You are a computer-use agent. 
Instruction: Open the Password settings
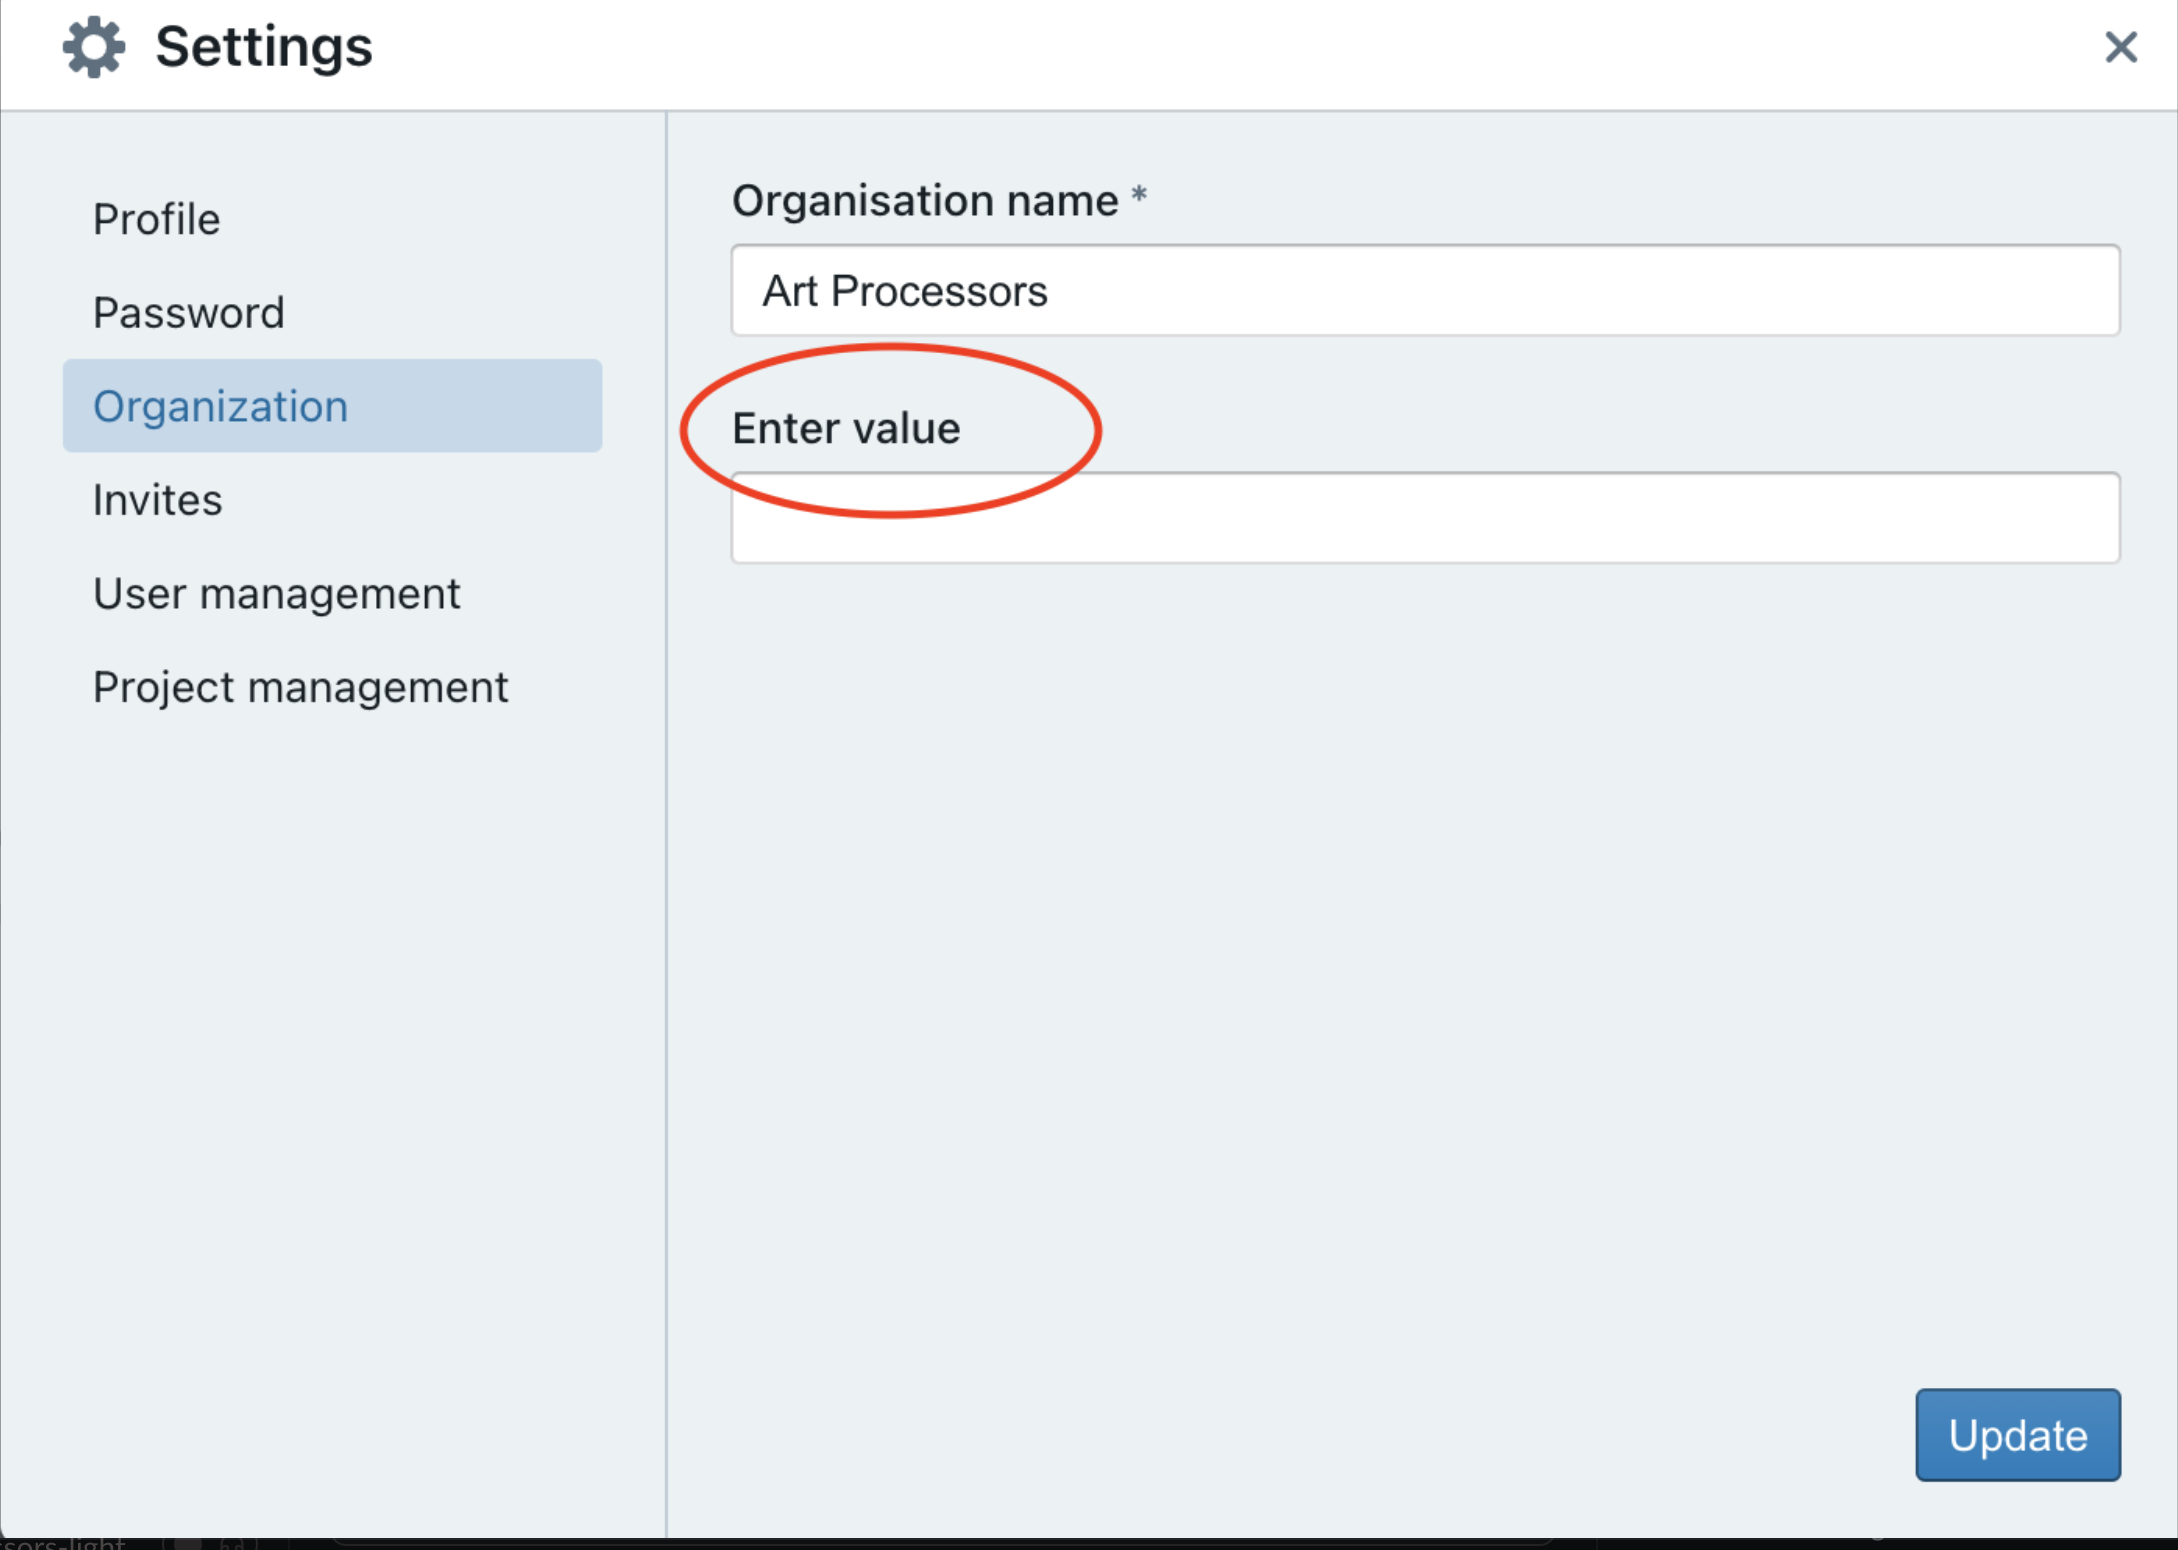[189, 312]
